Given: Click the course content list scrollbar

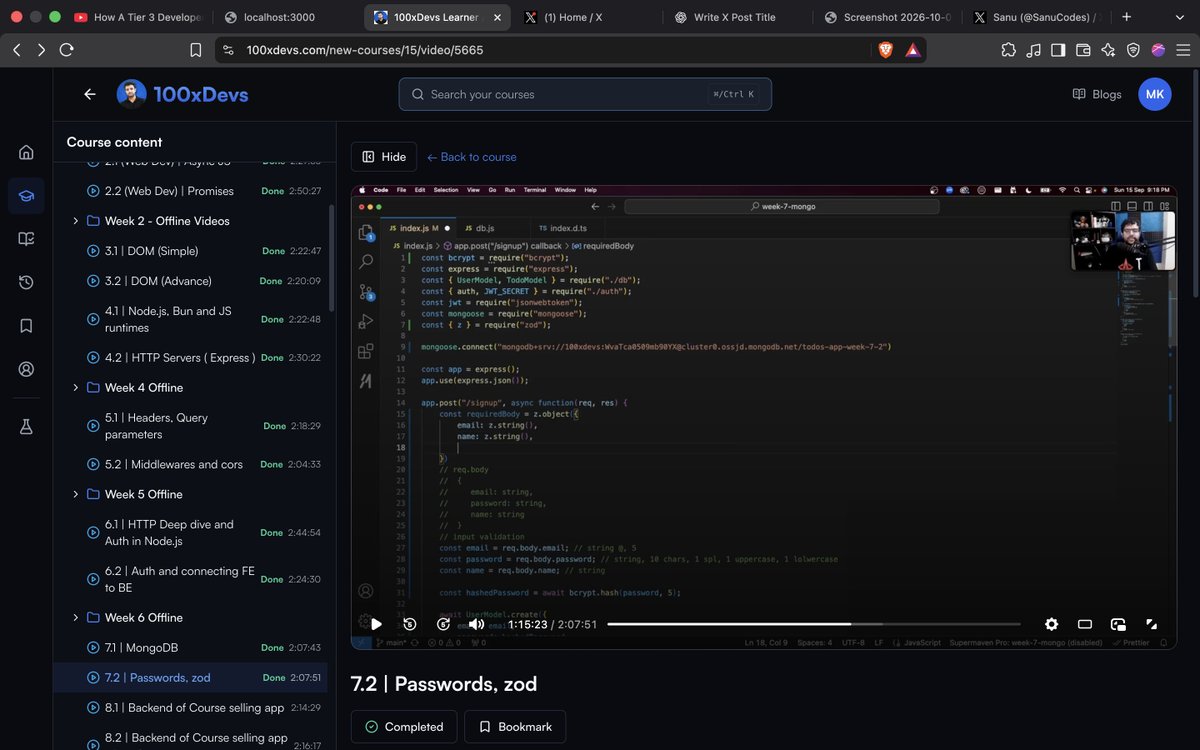Looking at the screenshot, I should pyautogui.click(x=331, y=259).
